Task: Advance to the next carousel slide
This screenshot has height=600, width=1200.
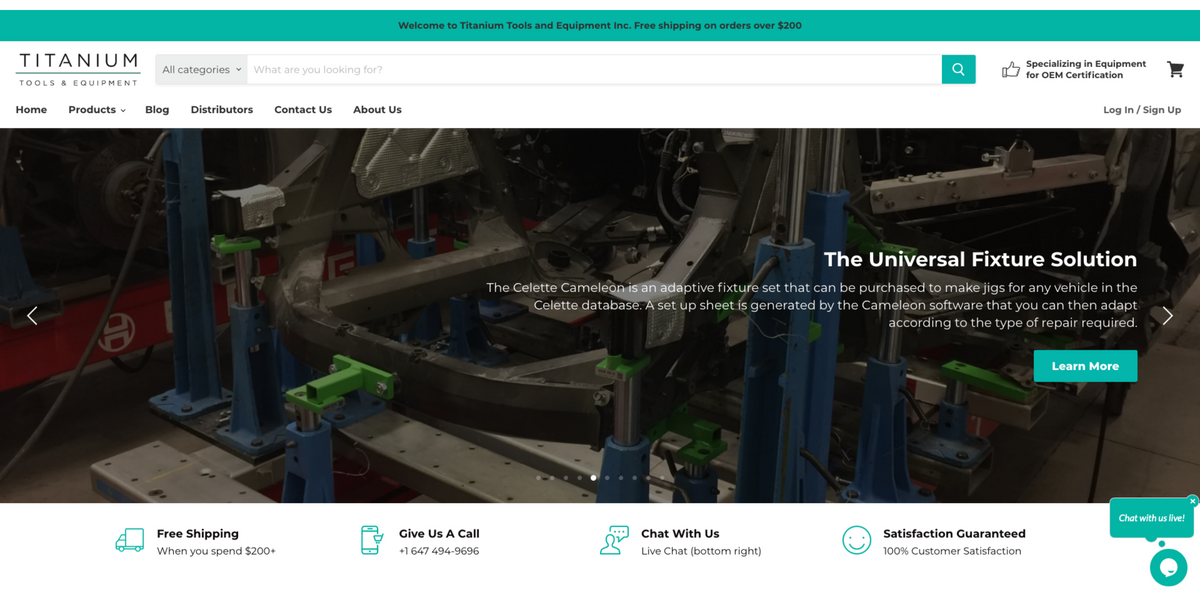Action: click(1167, 315)
